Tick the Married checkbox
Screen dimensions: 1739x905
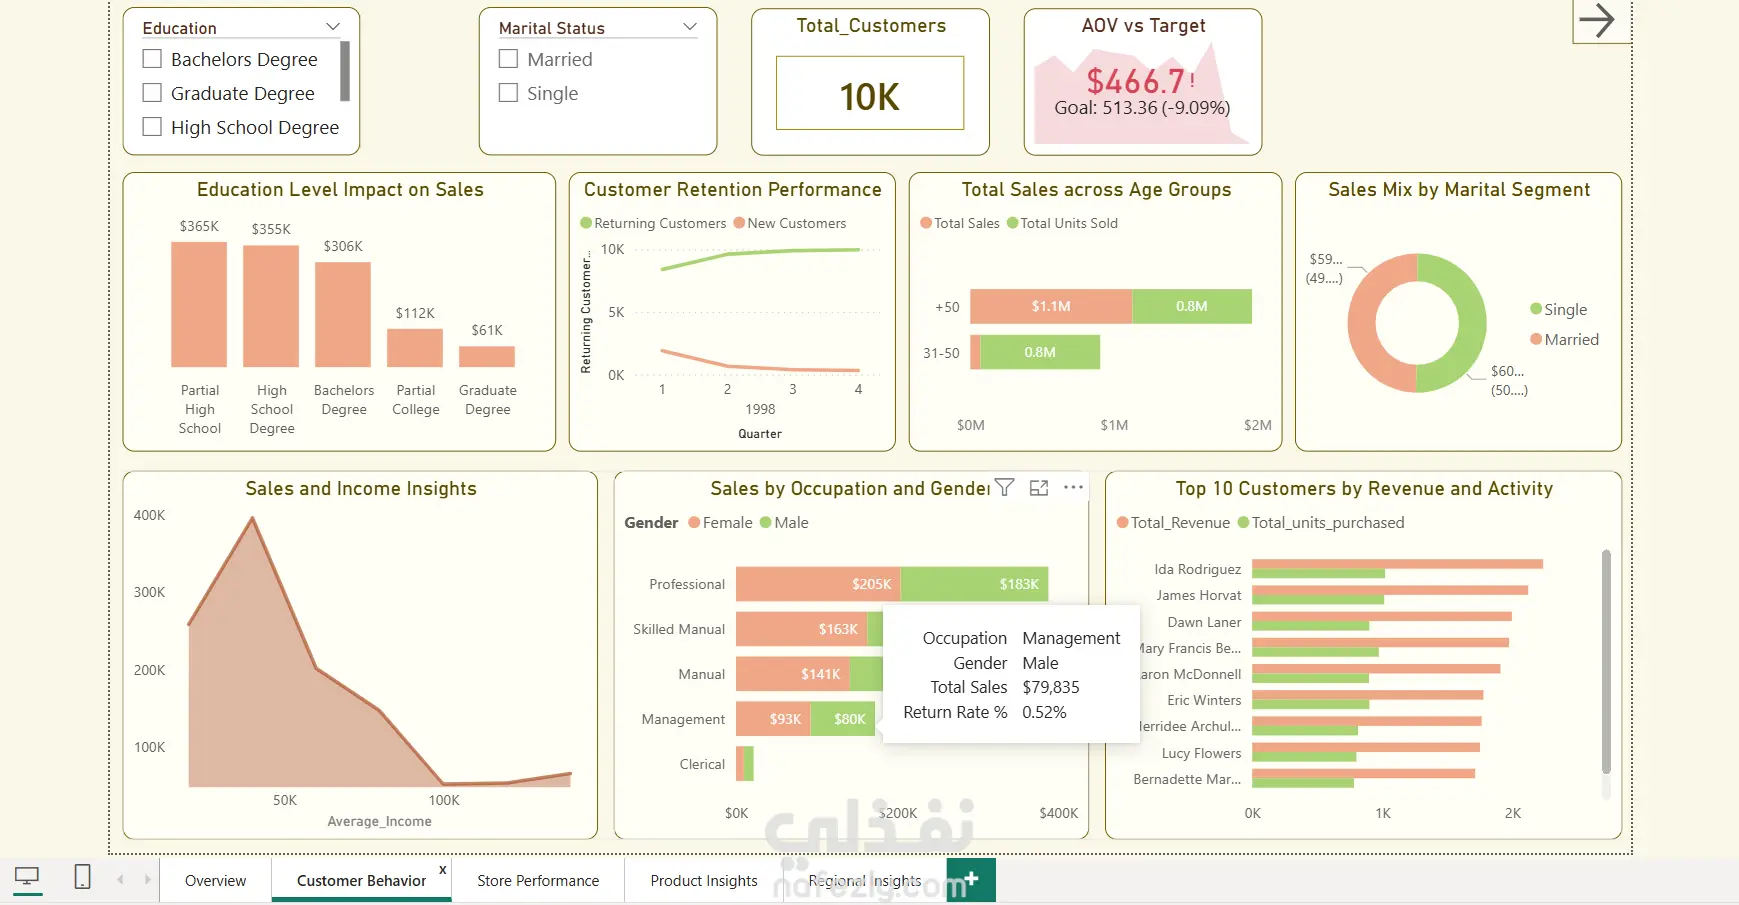(x=508, y=59)
